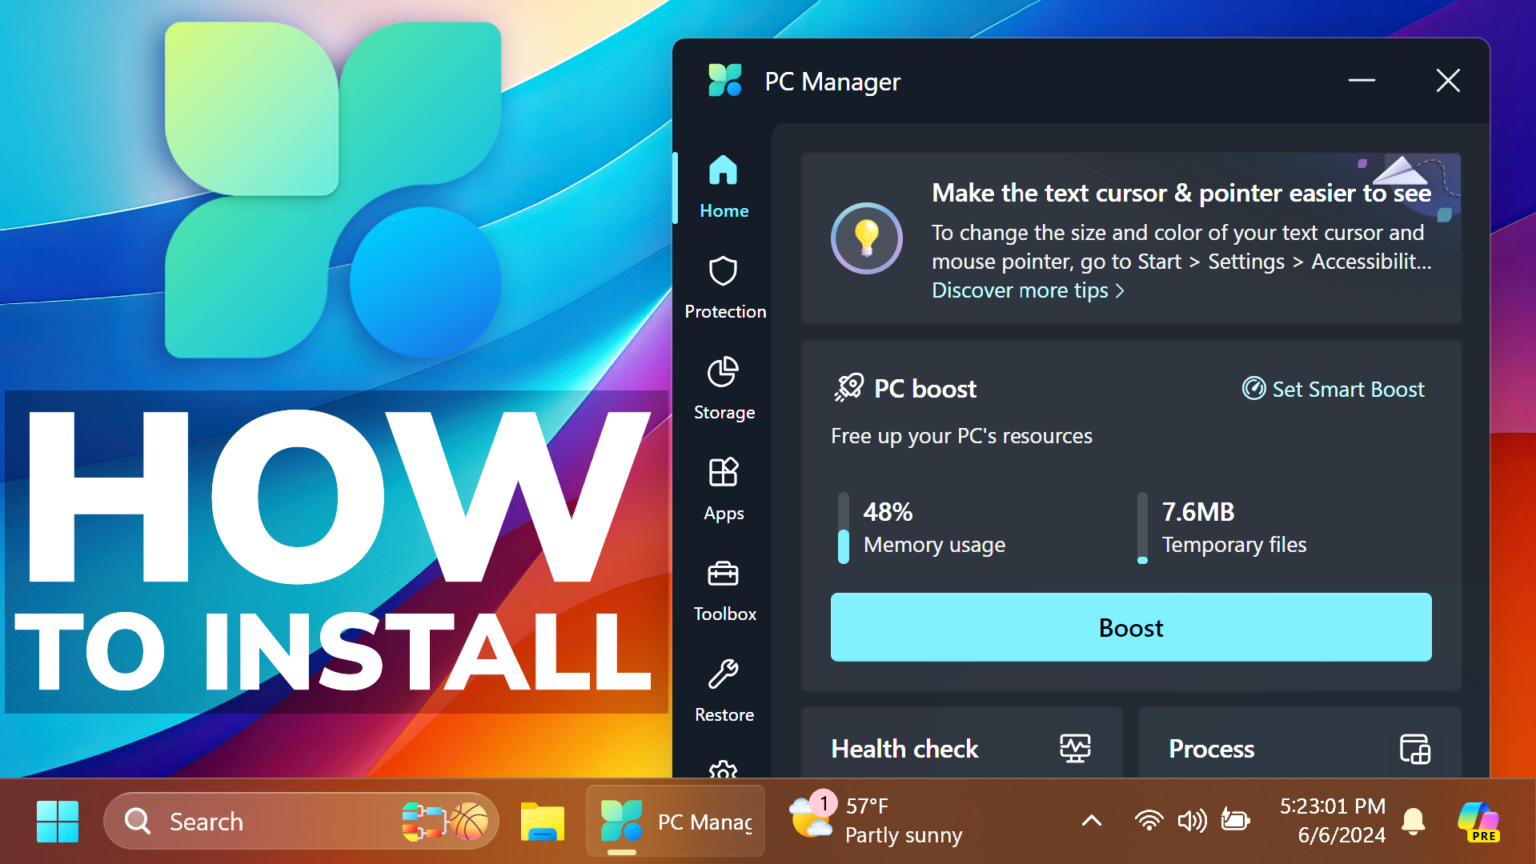Image resolution: width=1536 pixels, height=864 pixels.
Task: Click the PC boost rocket icon
Action: pyautogui.click(x=849, y=388)
